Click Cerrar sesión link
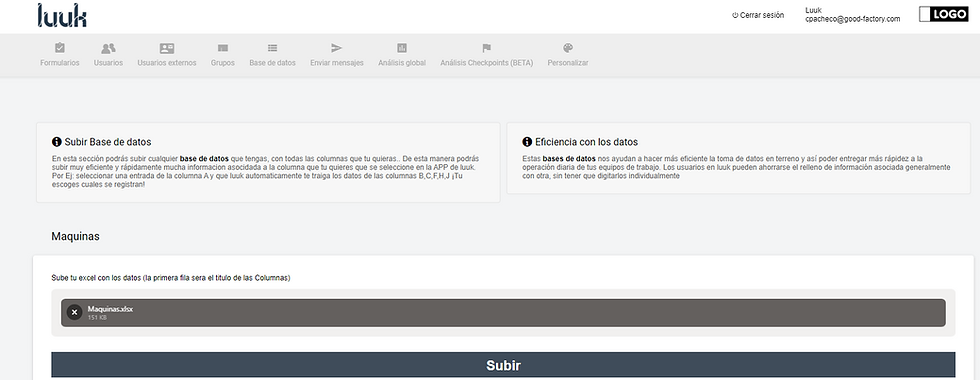Viewport: 980px width, 380px height. tap(758, 16)
